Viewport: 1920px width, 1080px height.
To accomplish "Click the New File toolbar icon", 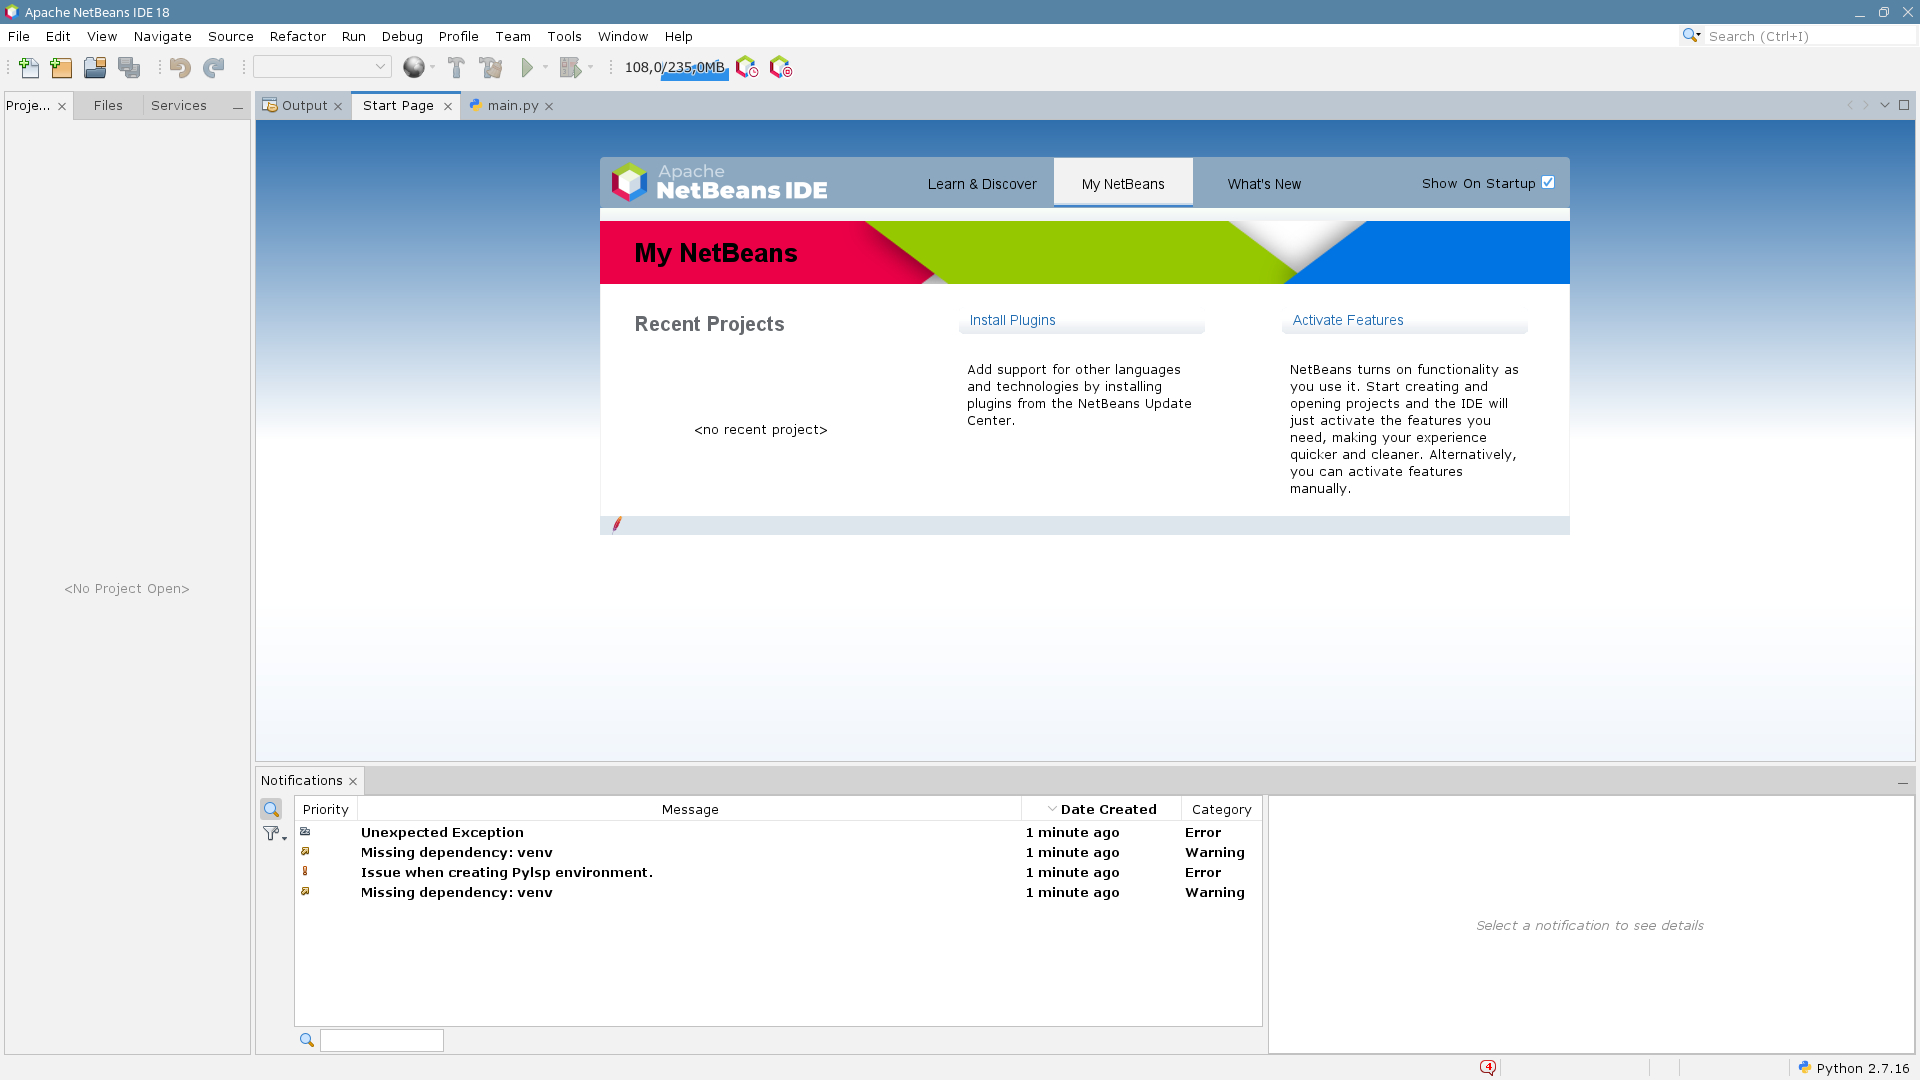I will tap(29, 68).
